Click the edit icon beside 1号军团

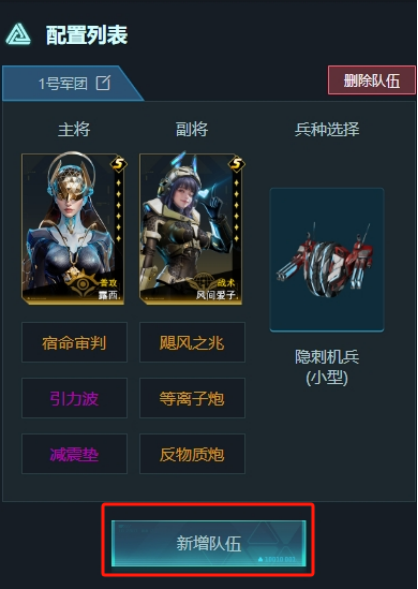(103, 83)
